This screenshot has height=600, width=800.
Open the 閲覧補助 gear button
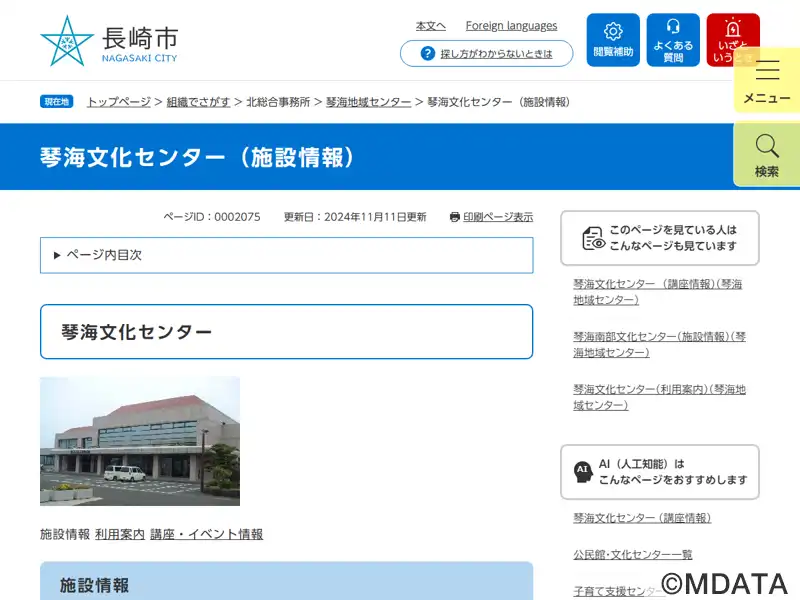click(x=613, y=40)
